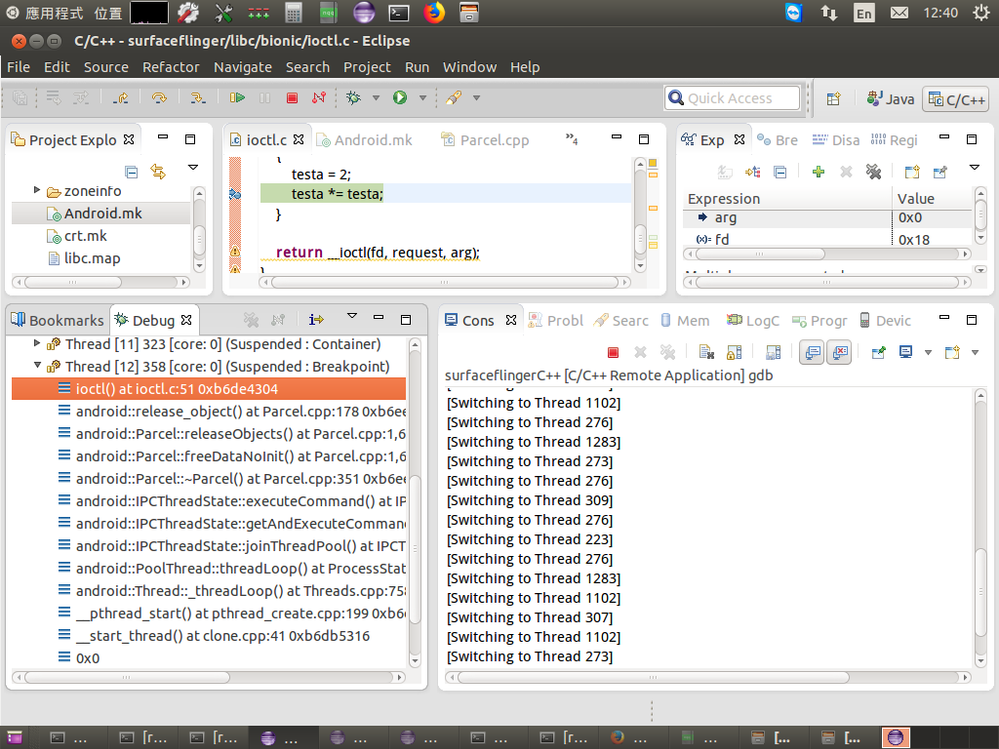Terminate the console process with red square
Image resolution: width=999 pixels, height=749 pixels.
click(613, 352)
